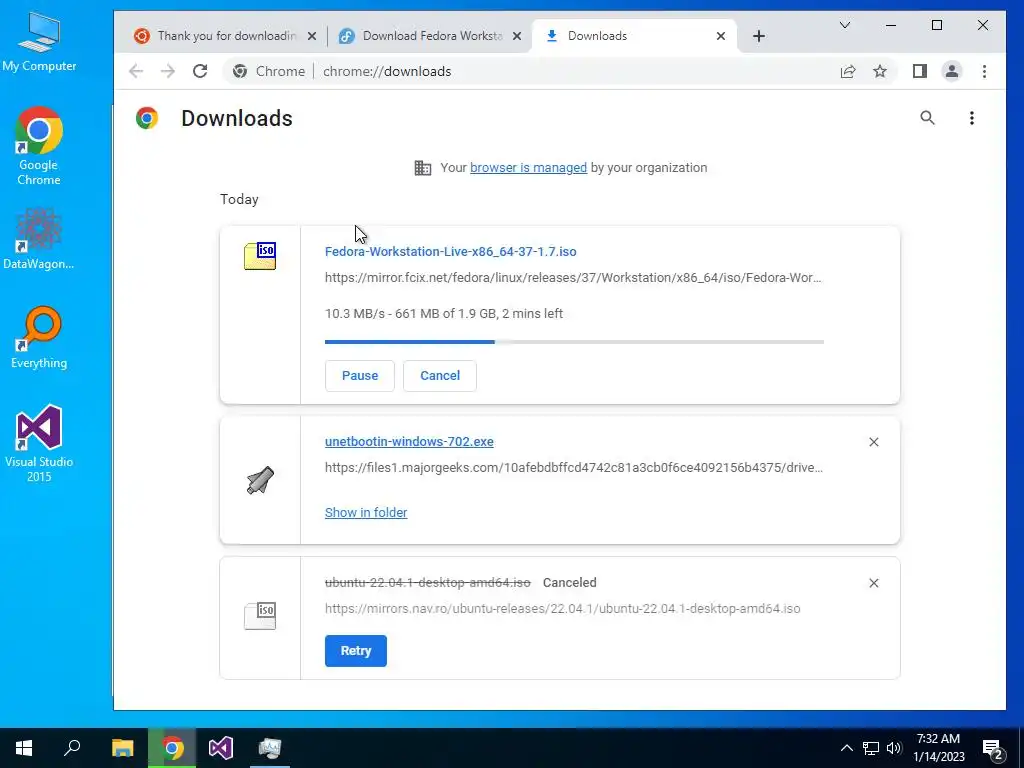
Task: Pause the Fedora ISO download
Action: (360, 376)
